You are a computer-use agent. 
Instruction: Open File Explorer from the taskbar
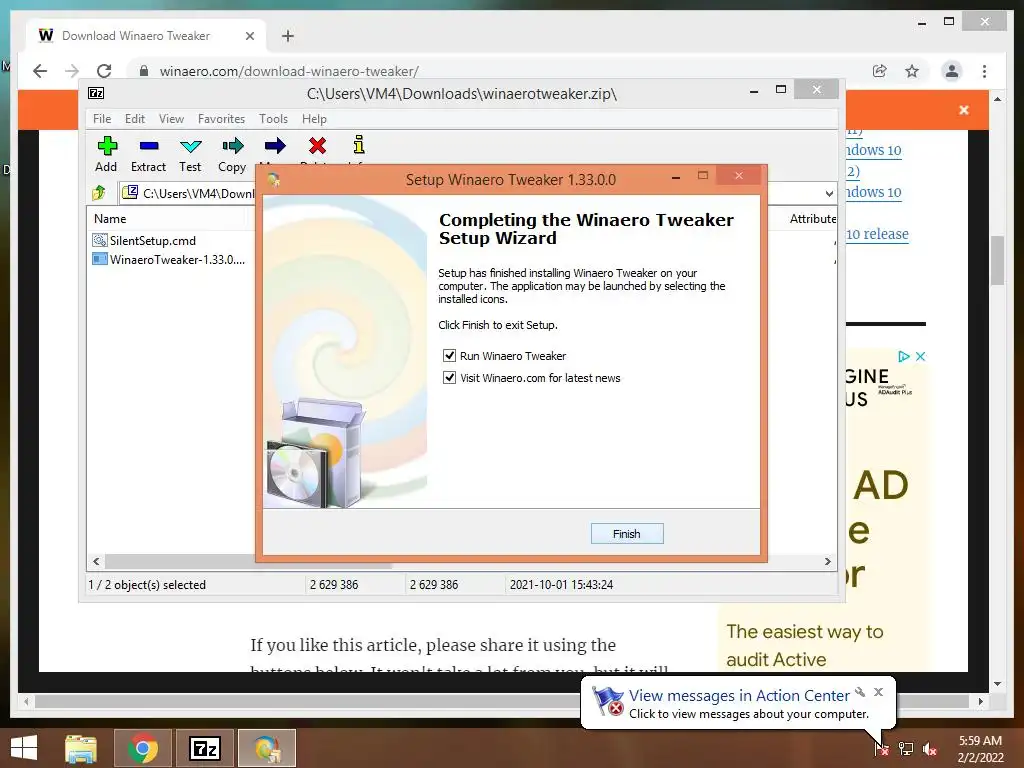pos(81,748)
